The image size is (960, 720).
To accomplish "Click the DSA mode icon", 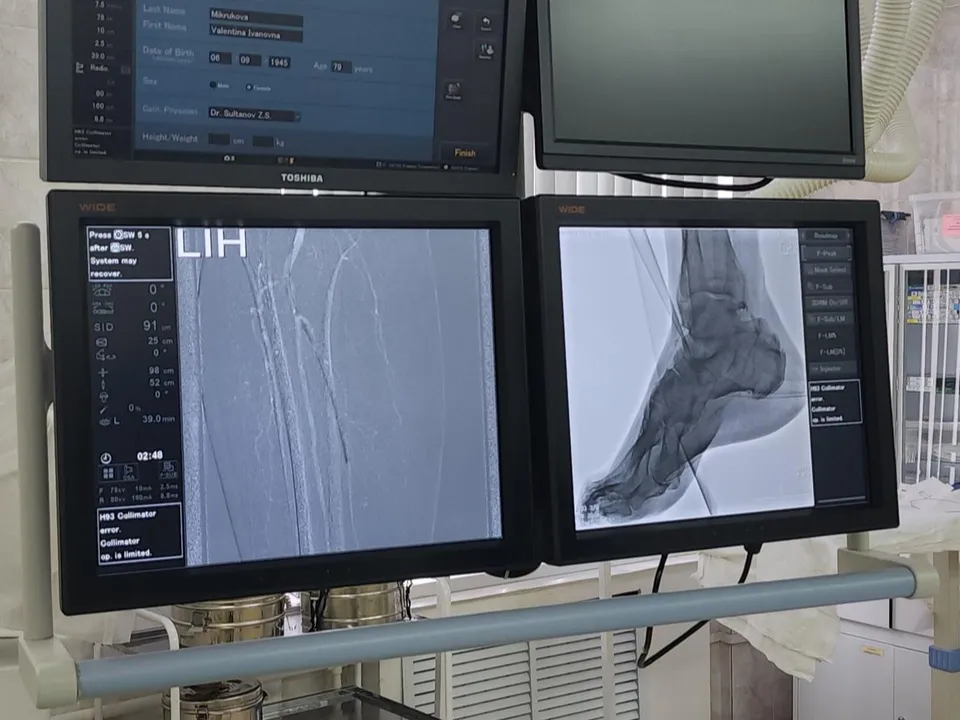I will (130, 472).
